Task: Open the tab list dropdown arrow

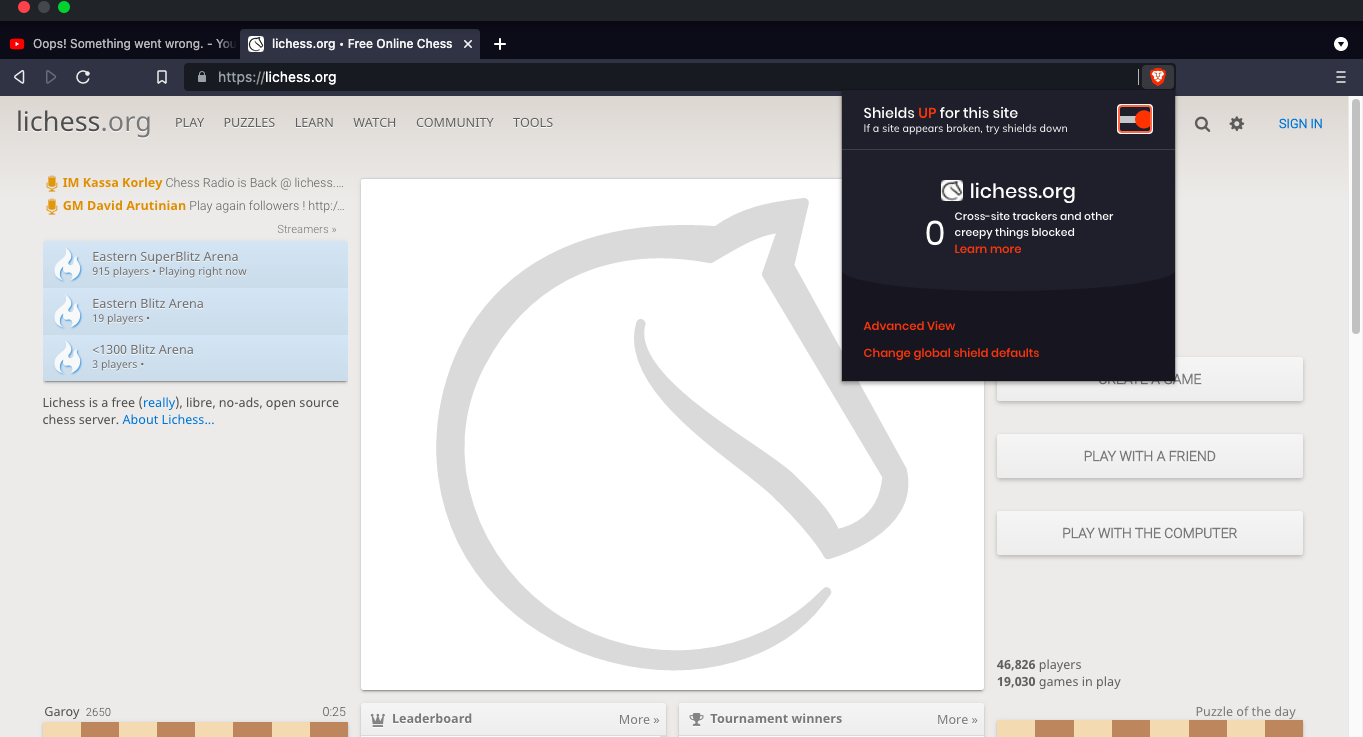Action: click(1341, 44)
